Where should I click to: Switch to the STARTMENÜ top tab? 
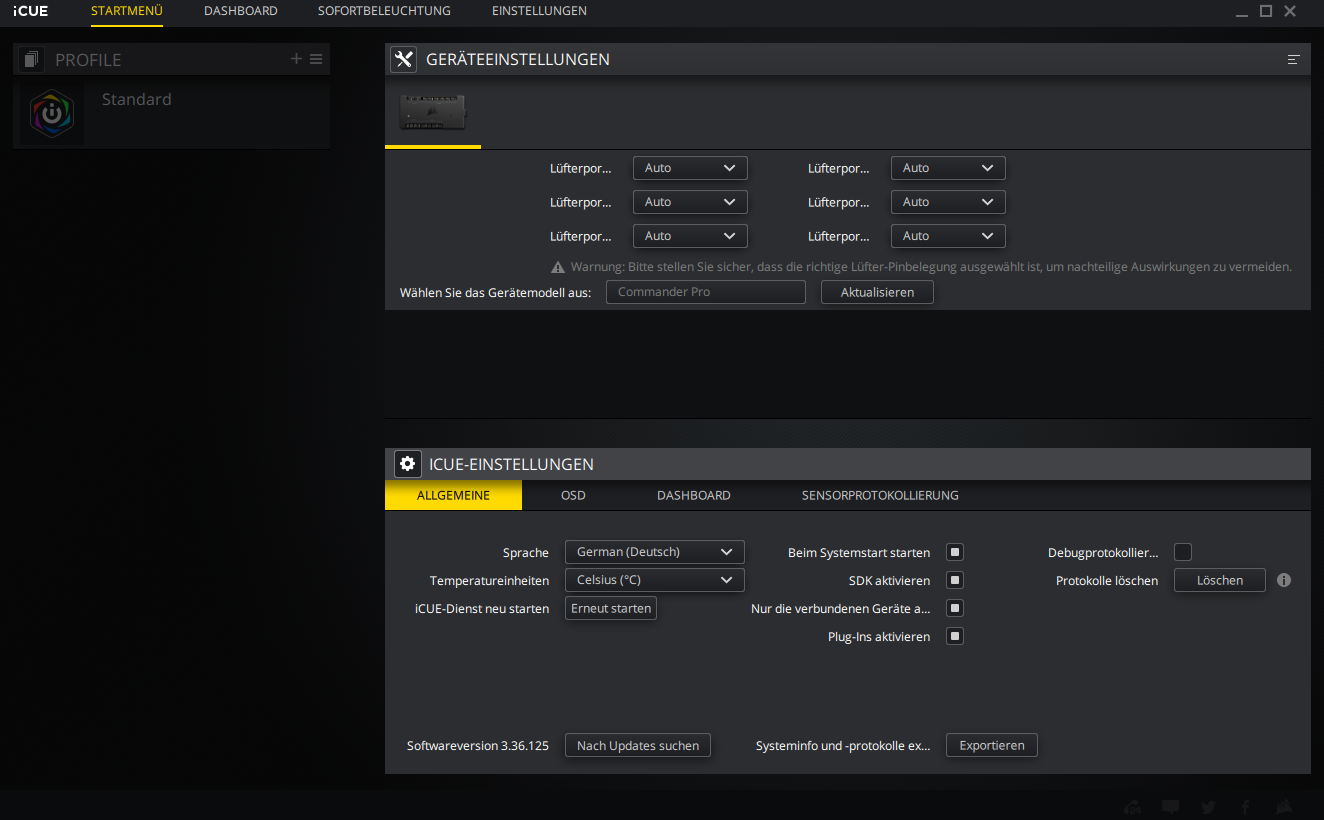pyautogui.click(x=126, y=11)
